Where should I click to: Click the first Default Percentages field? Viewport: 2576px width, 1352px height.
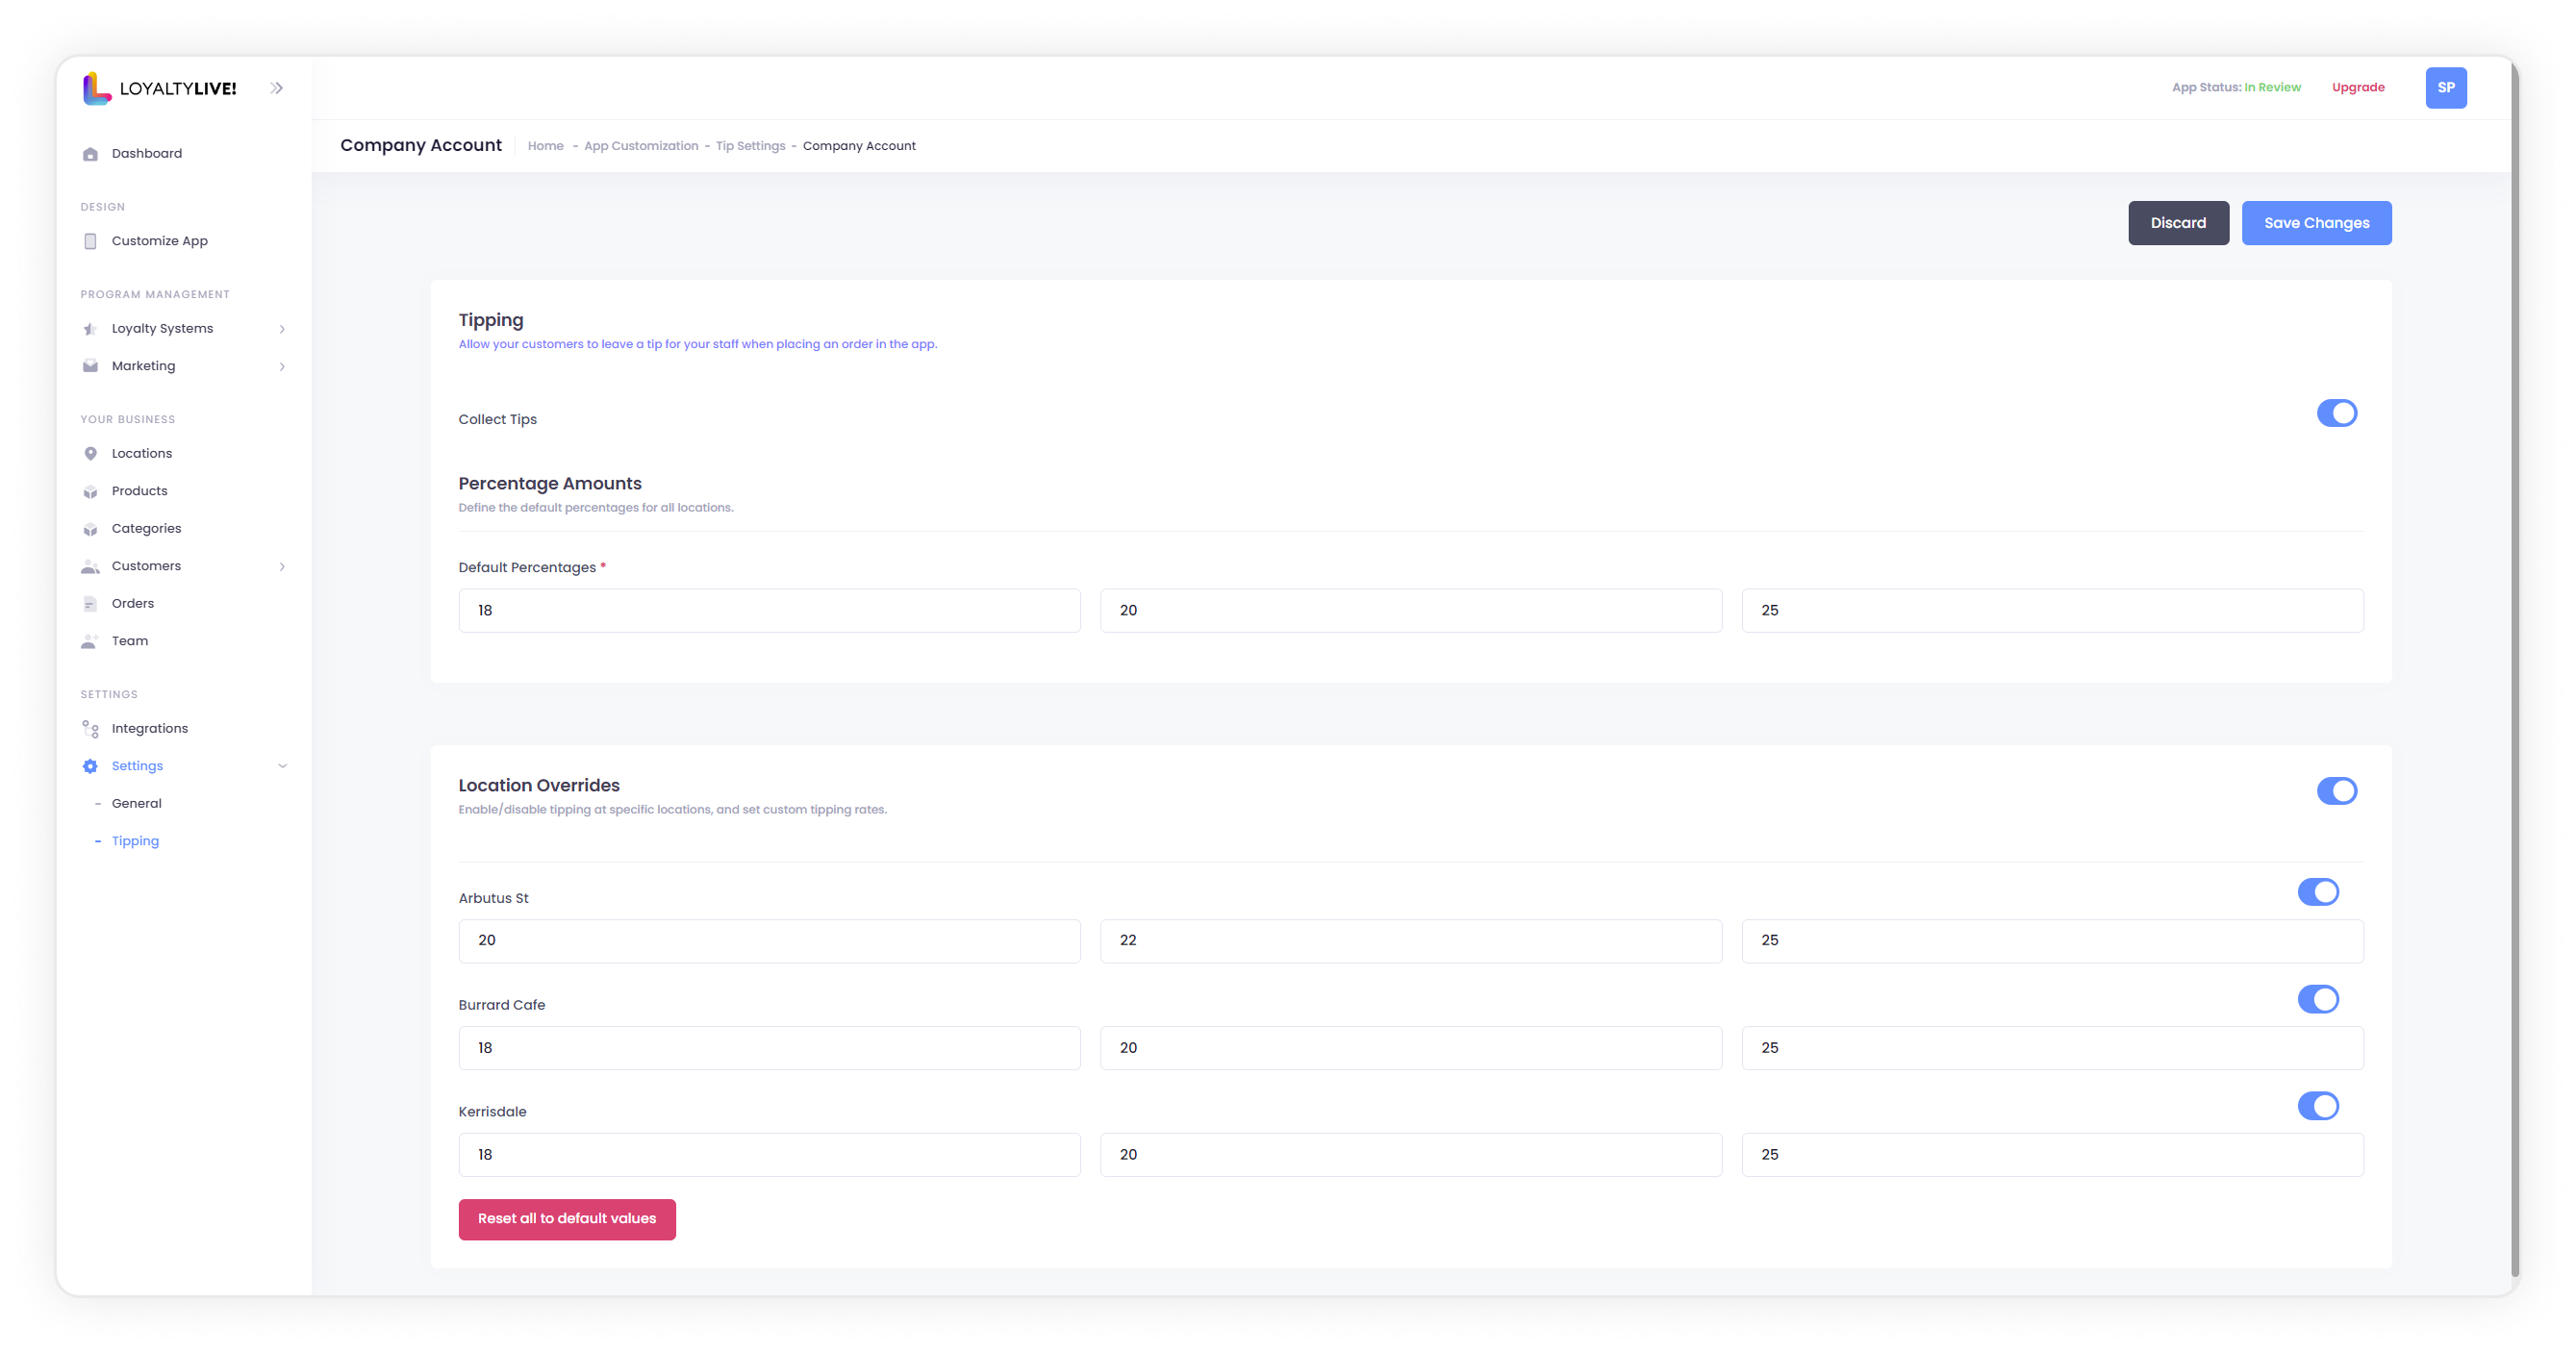(x=769, y=611)
